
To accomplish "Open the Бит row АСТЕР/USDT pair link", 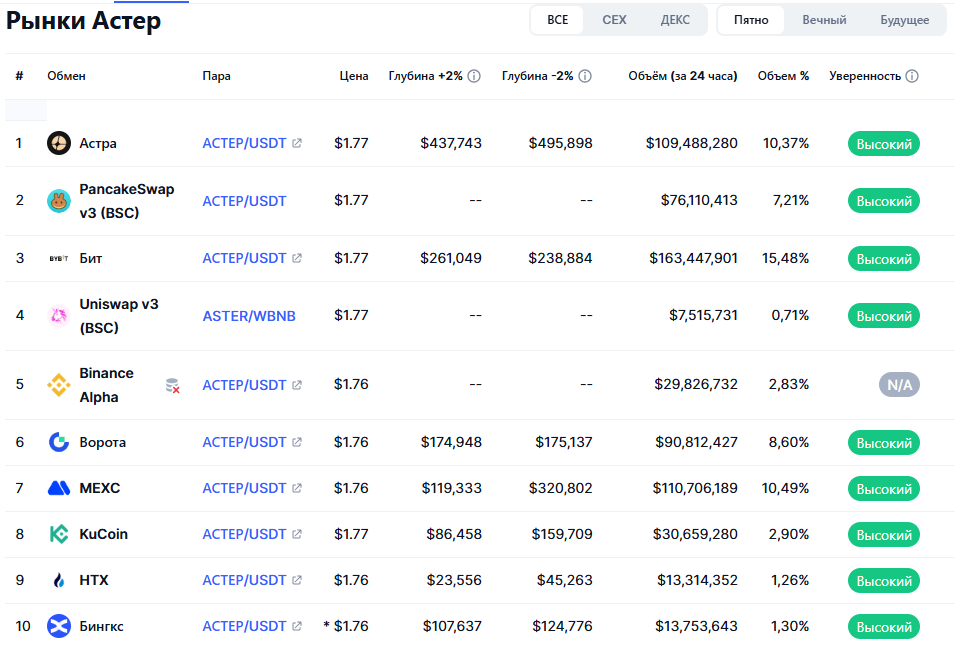I will pyautogui.click(x=245, y=258).
